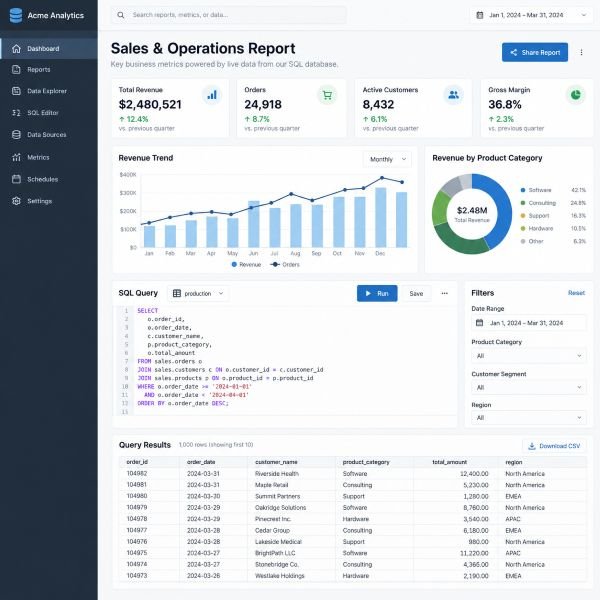This screenshot has width=600, height=600.
Task: Click the Share Report button
Action: coord(535,52)
